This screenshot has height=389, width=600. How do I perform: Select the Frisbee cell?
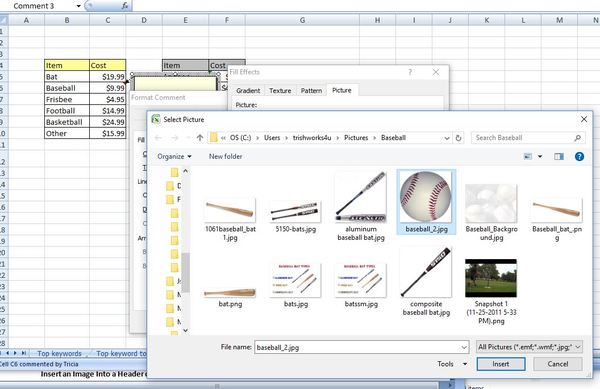(67, 99)
